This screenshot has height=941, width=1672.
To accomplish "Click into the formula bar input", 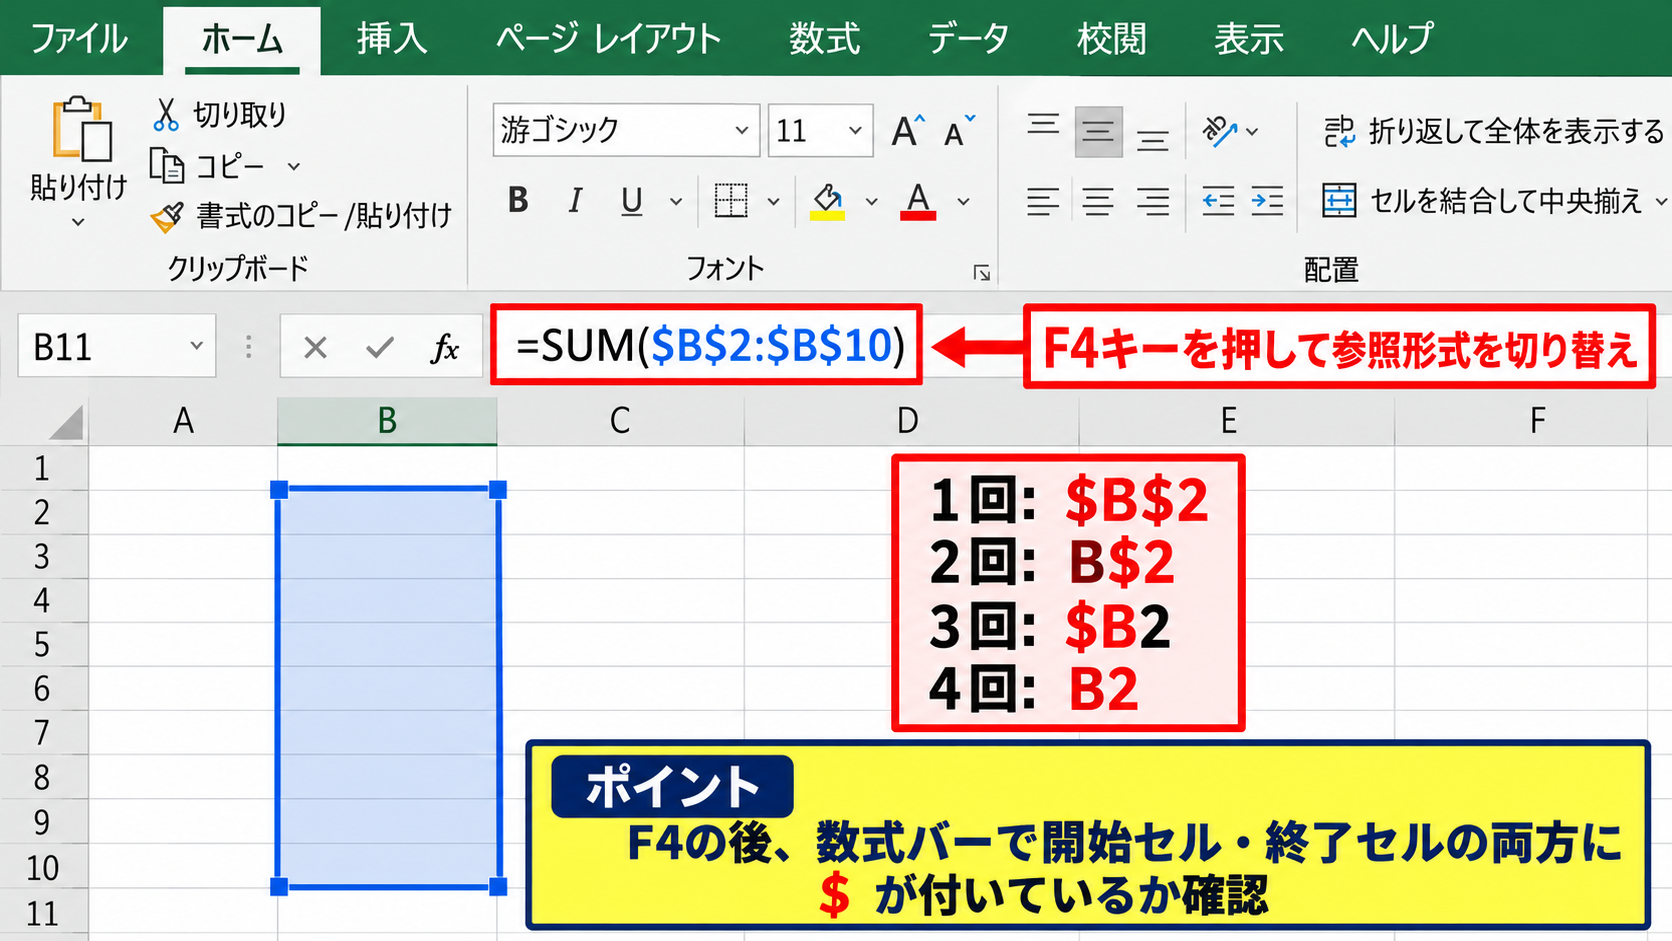I will point(706,346).
